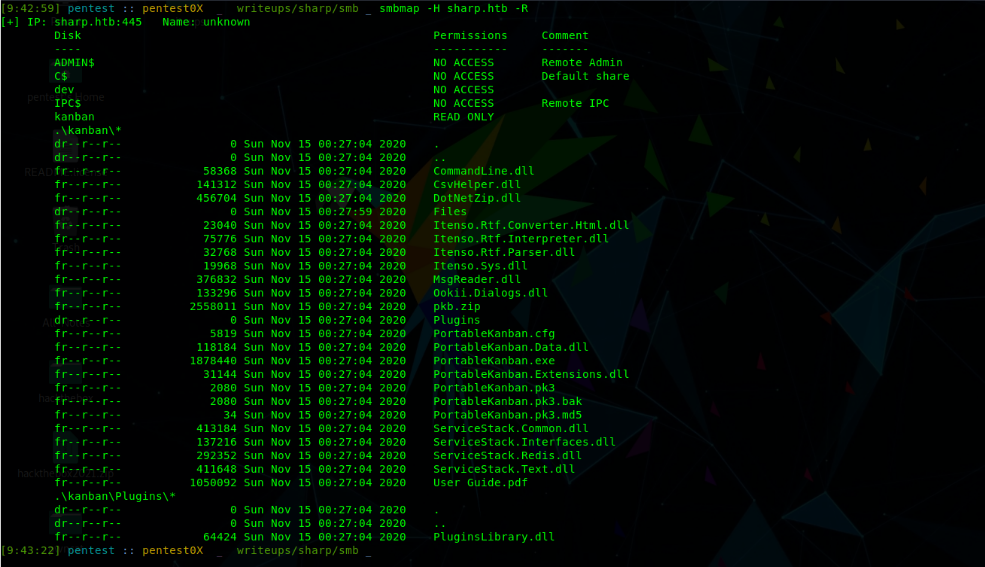This screenshot has height=567, width=985.
Task: Click the 'ADMIN$' share name
Action: (x=74, y=63)
